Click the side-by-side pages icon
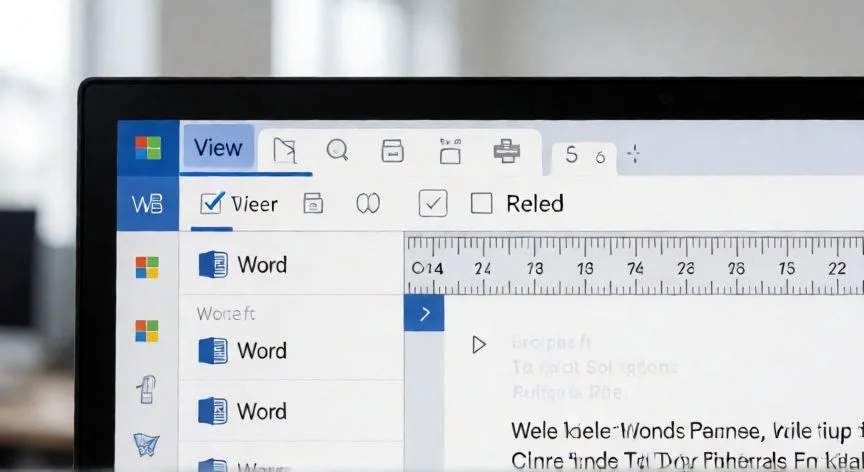Viewport: 864px width, 472px height. point(368,203)
